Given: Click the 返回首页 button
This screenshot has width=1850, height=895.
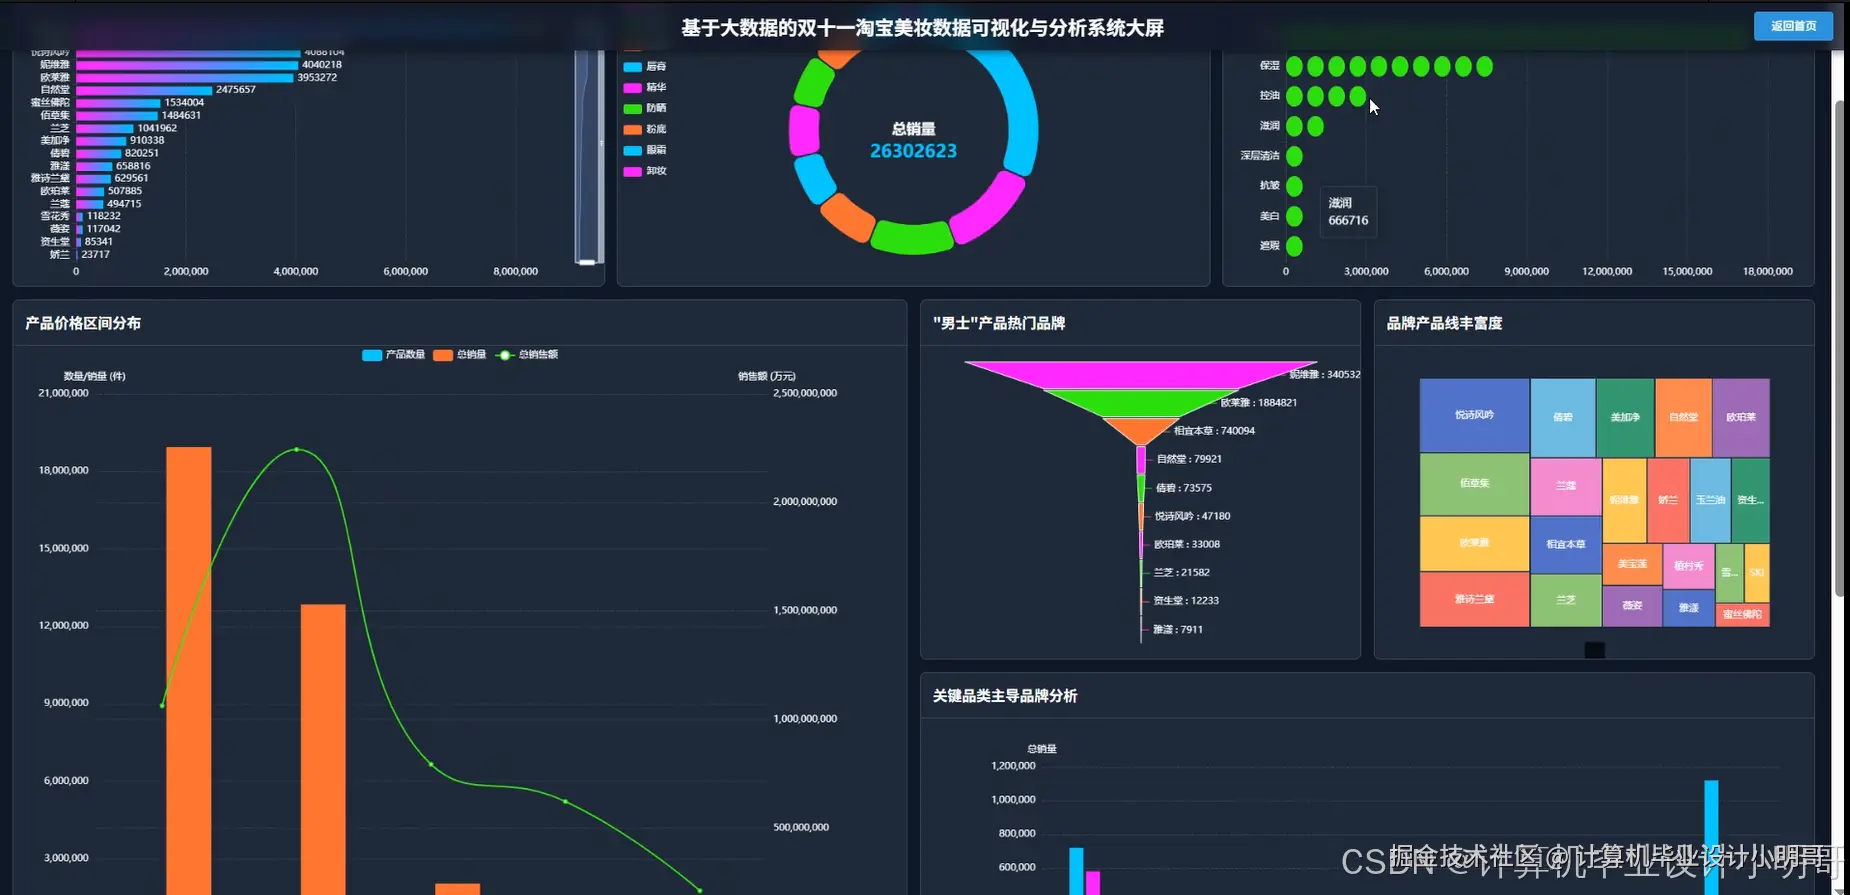Looking at the screenshot, I should pos(1793,26).
